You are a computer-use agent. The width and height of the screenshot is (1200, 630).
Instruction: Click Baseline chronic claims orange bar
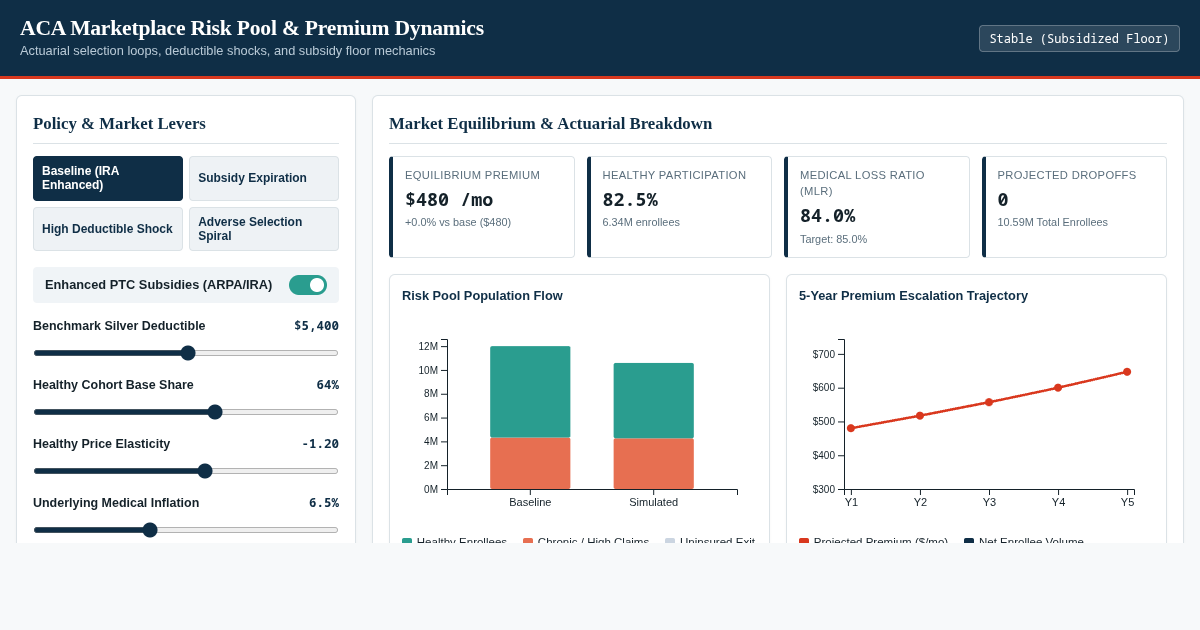coord(530,463)
